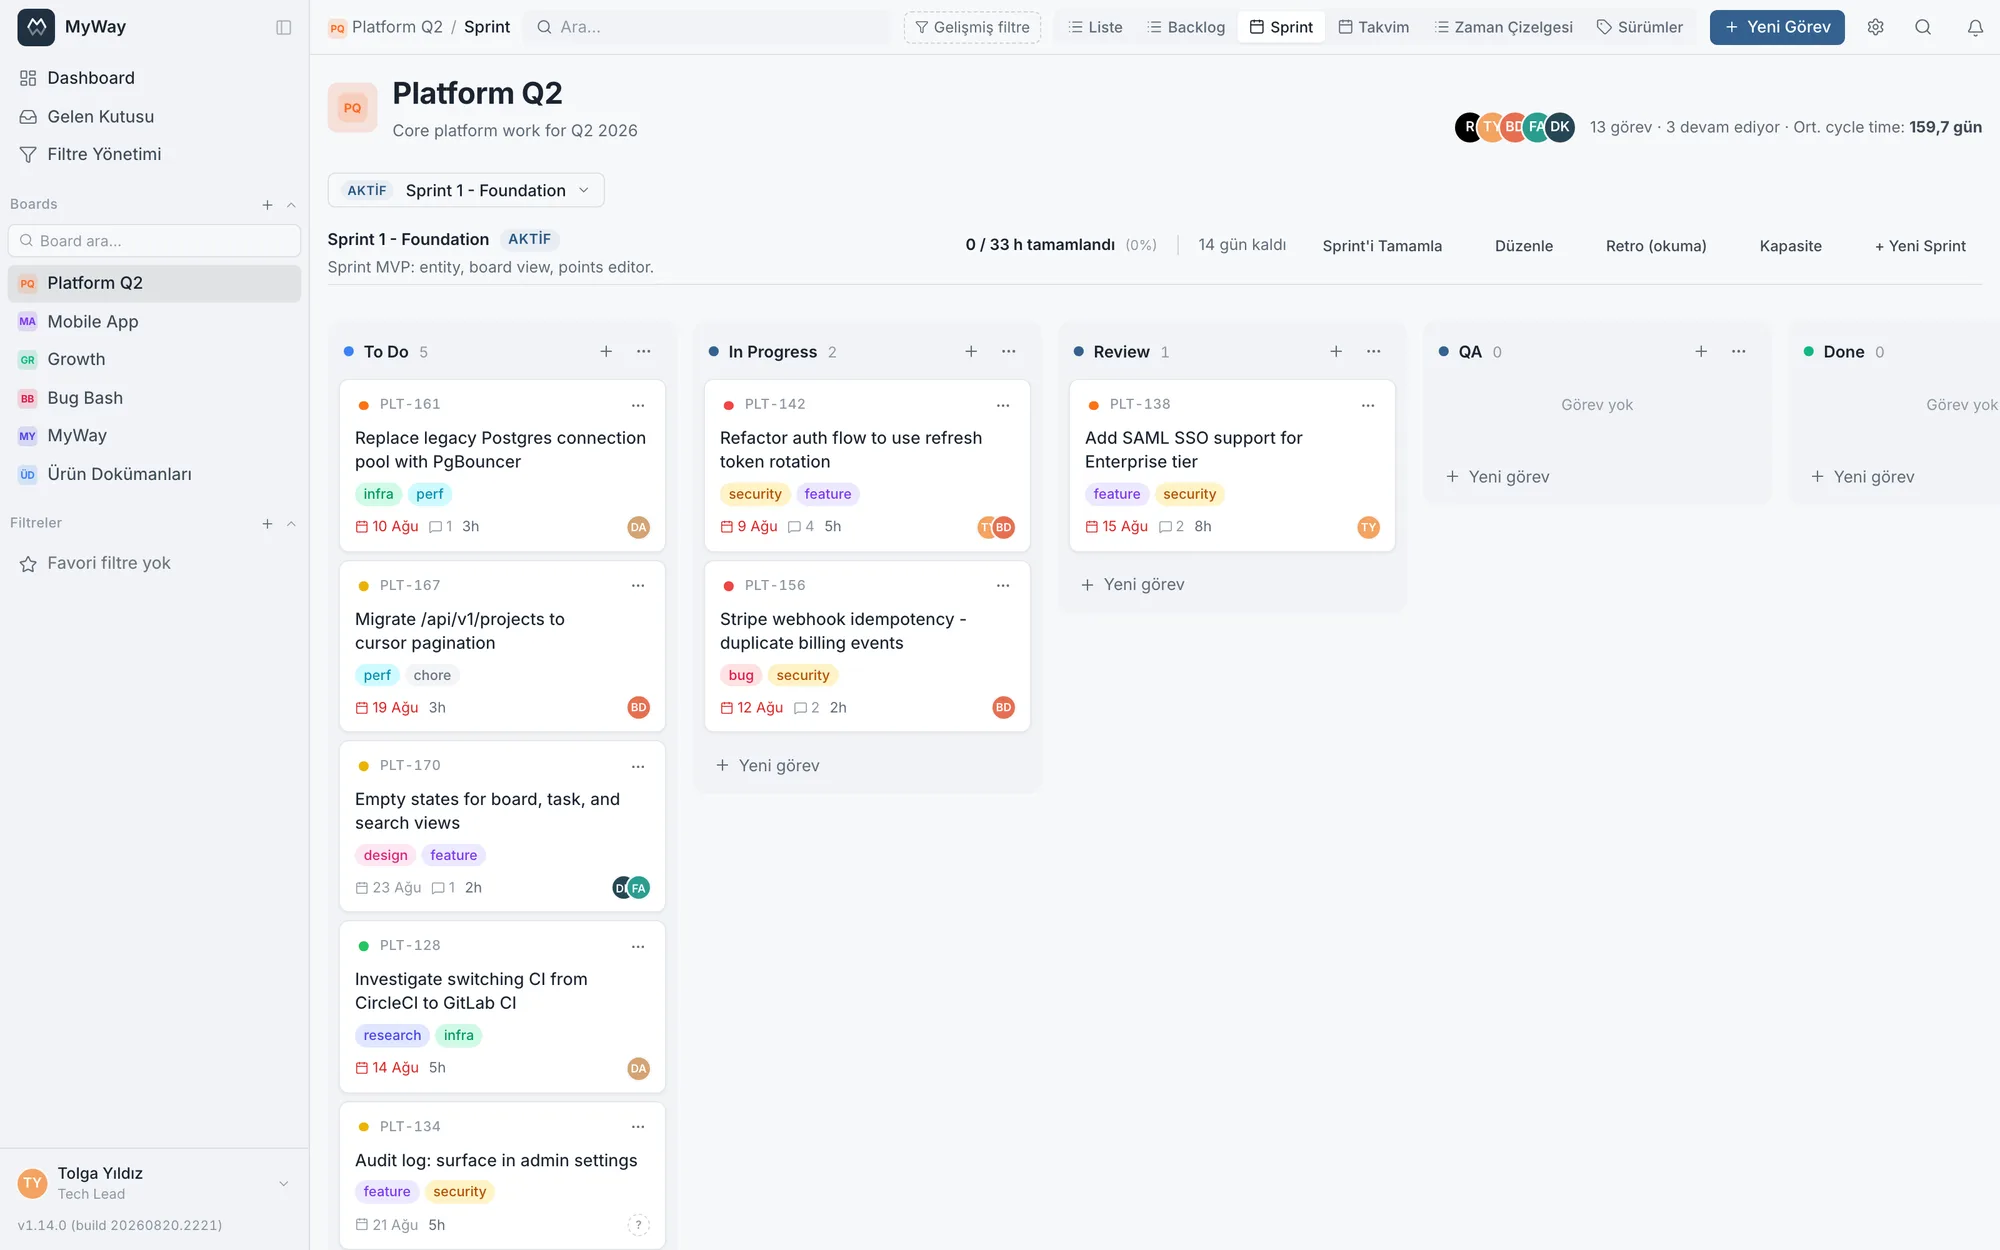2000x1250 pixels.
Task: Add a task to the To Do column via plus
Action: click(x=606, y=351)
